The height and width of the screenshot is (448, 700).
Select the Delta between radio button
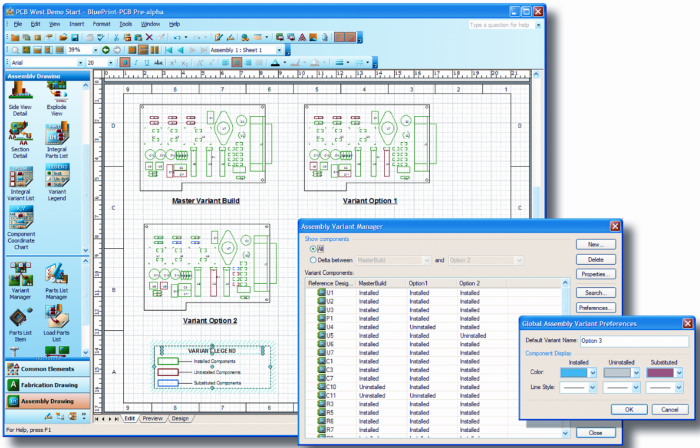tap(313, 260)
